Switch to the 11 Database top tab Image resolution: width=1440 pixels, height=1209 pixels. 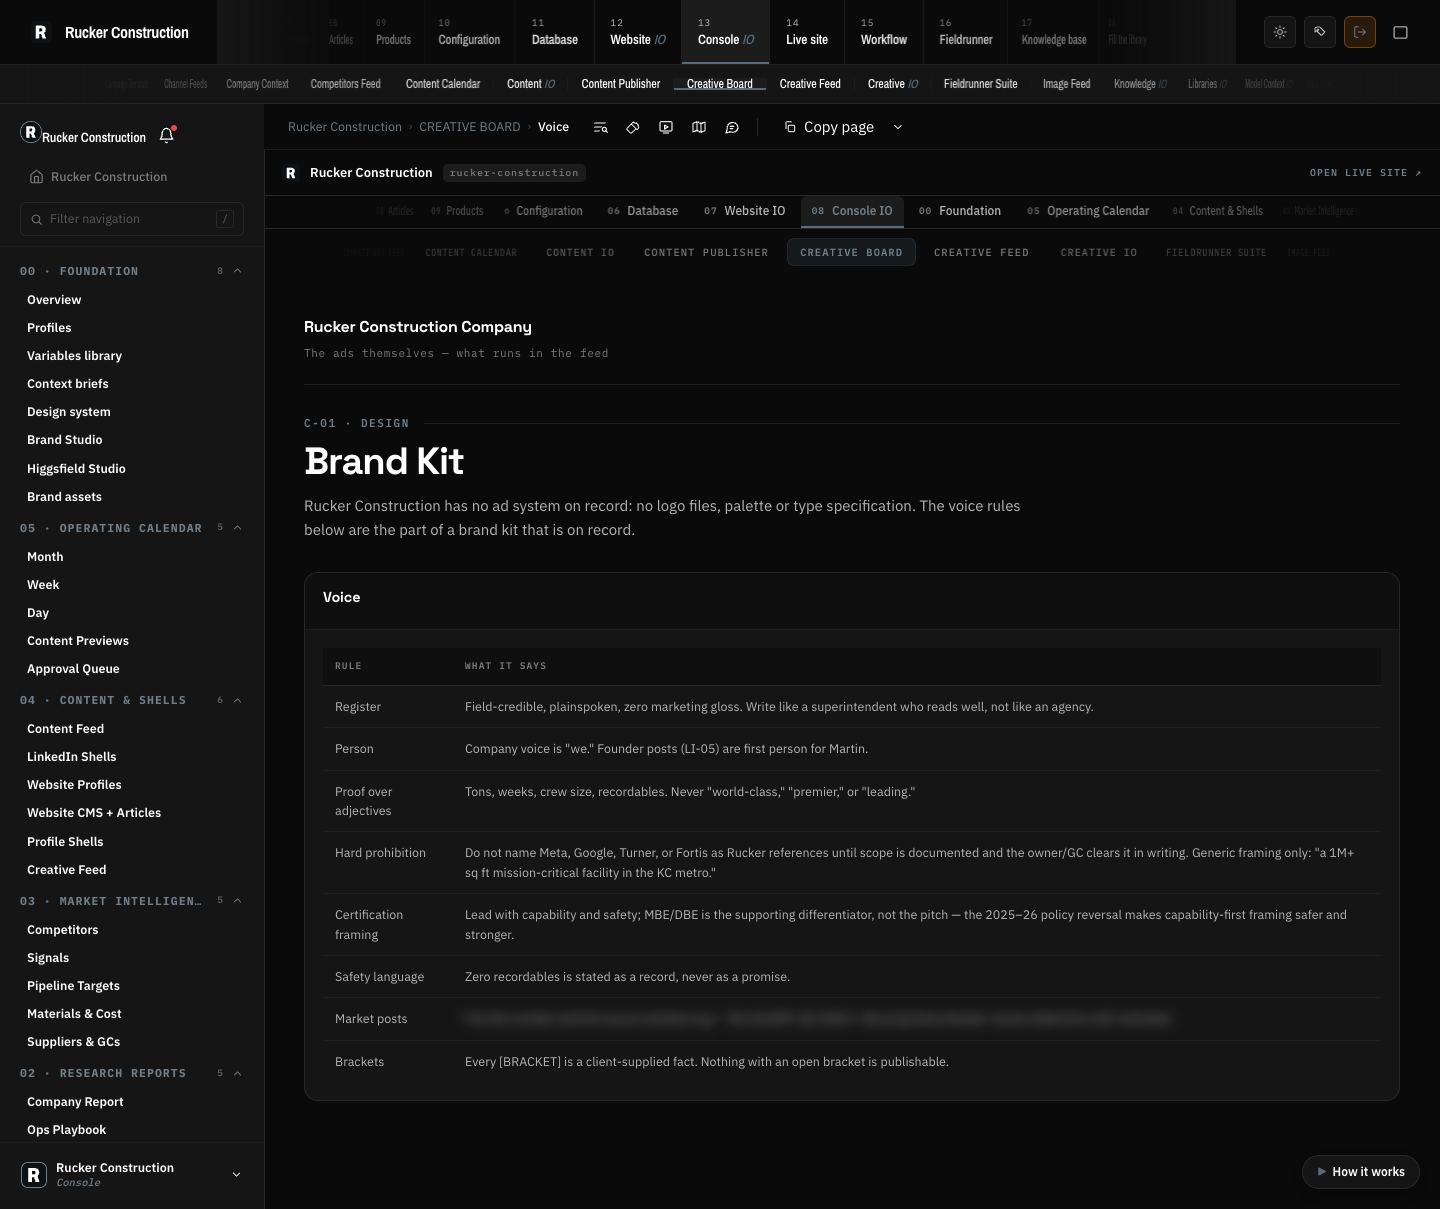(x=555, y=32)
